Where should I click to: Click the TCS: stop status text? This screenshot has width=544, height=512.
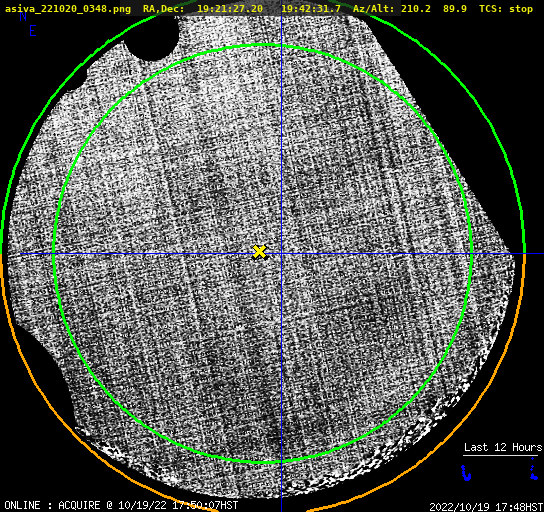point(505,9)
